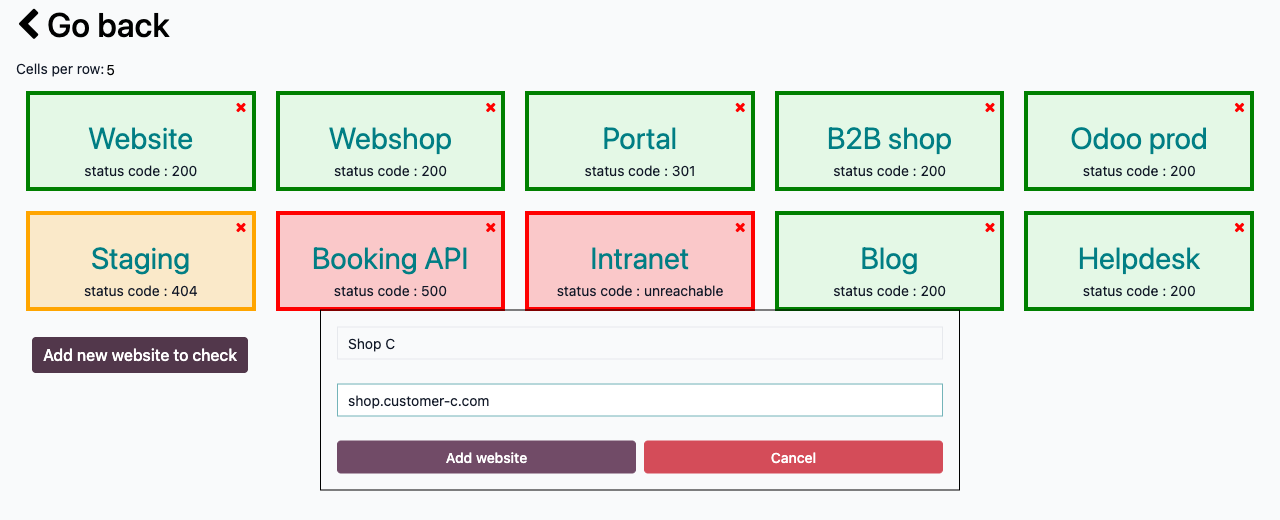Click Add new website to check button
The width and height of the screenshot is (1280, 520).
140,355
